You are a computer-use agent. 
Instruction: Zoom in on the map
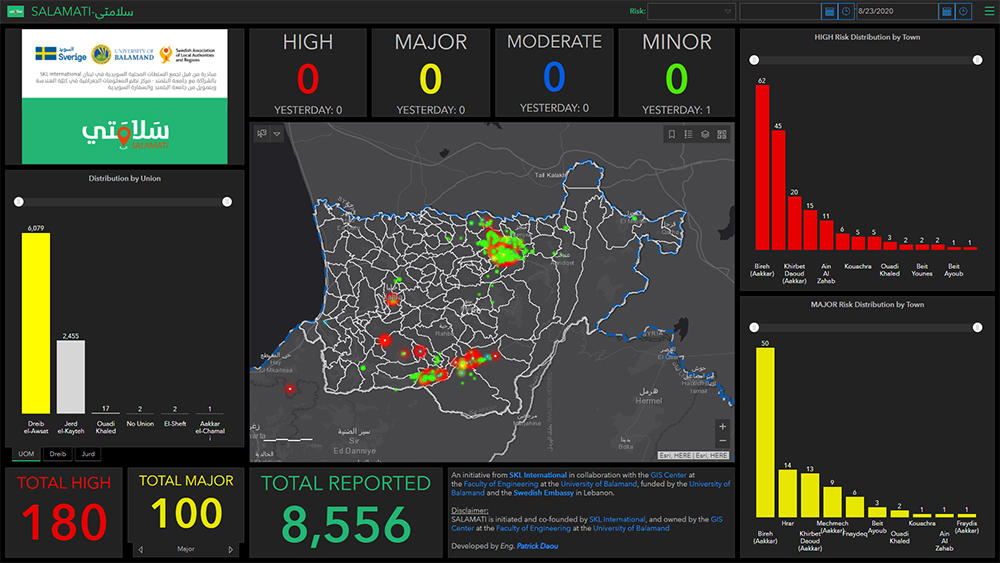(x=722, y=427)
